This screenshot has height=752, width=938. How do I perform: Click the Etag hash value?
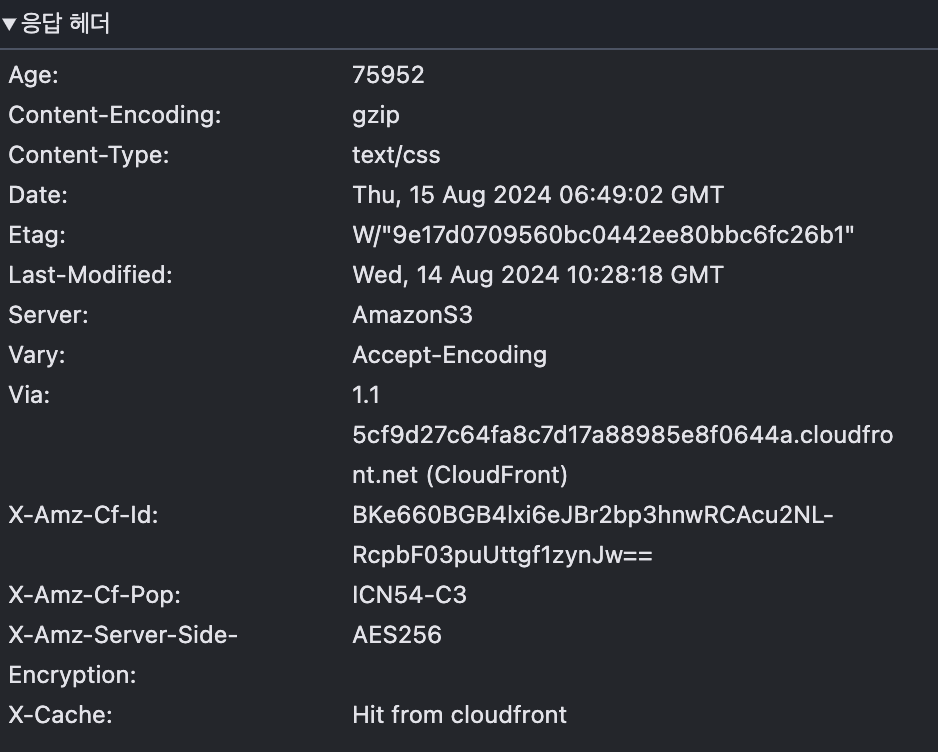(603, 235)
